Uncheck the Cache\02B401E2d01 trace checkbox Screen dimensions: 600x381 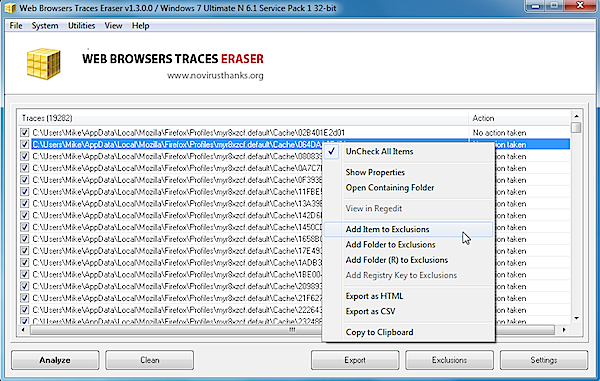tap(24, 133)
